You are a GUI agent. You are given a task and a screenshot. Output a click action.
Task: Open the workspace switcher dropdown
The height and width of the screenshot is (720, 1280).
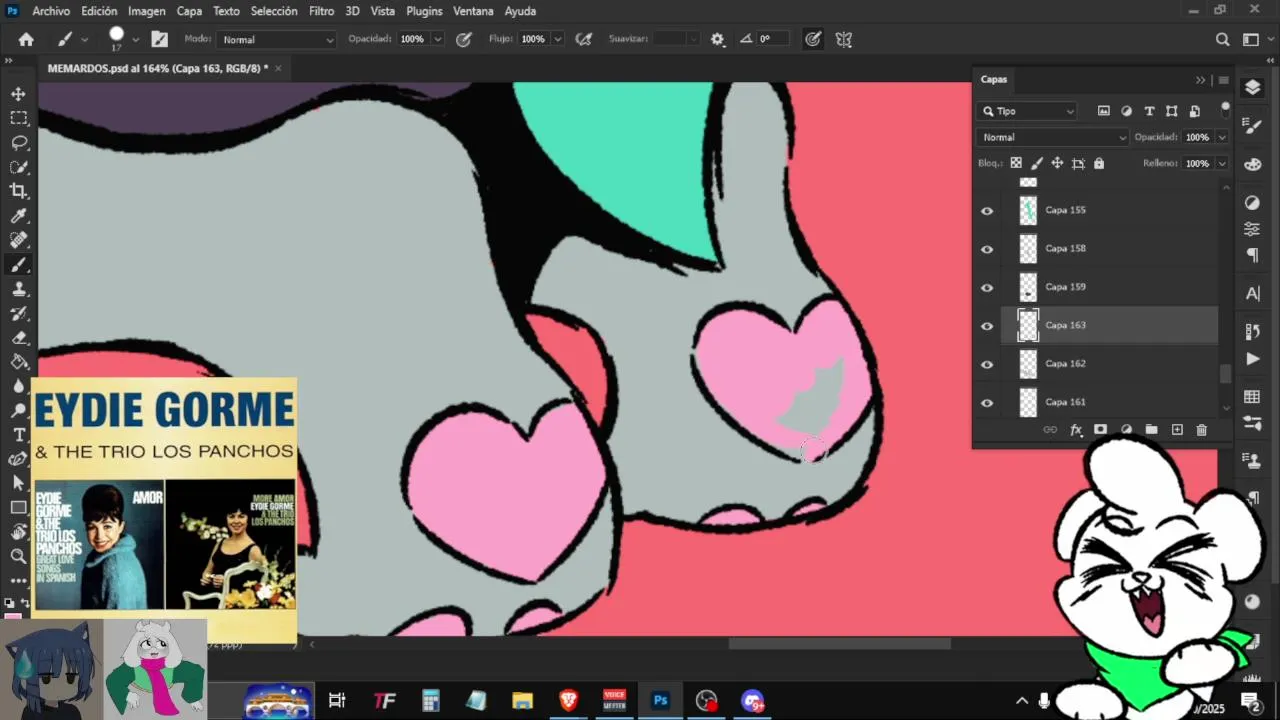click(1255, 39)
